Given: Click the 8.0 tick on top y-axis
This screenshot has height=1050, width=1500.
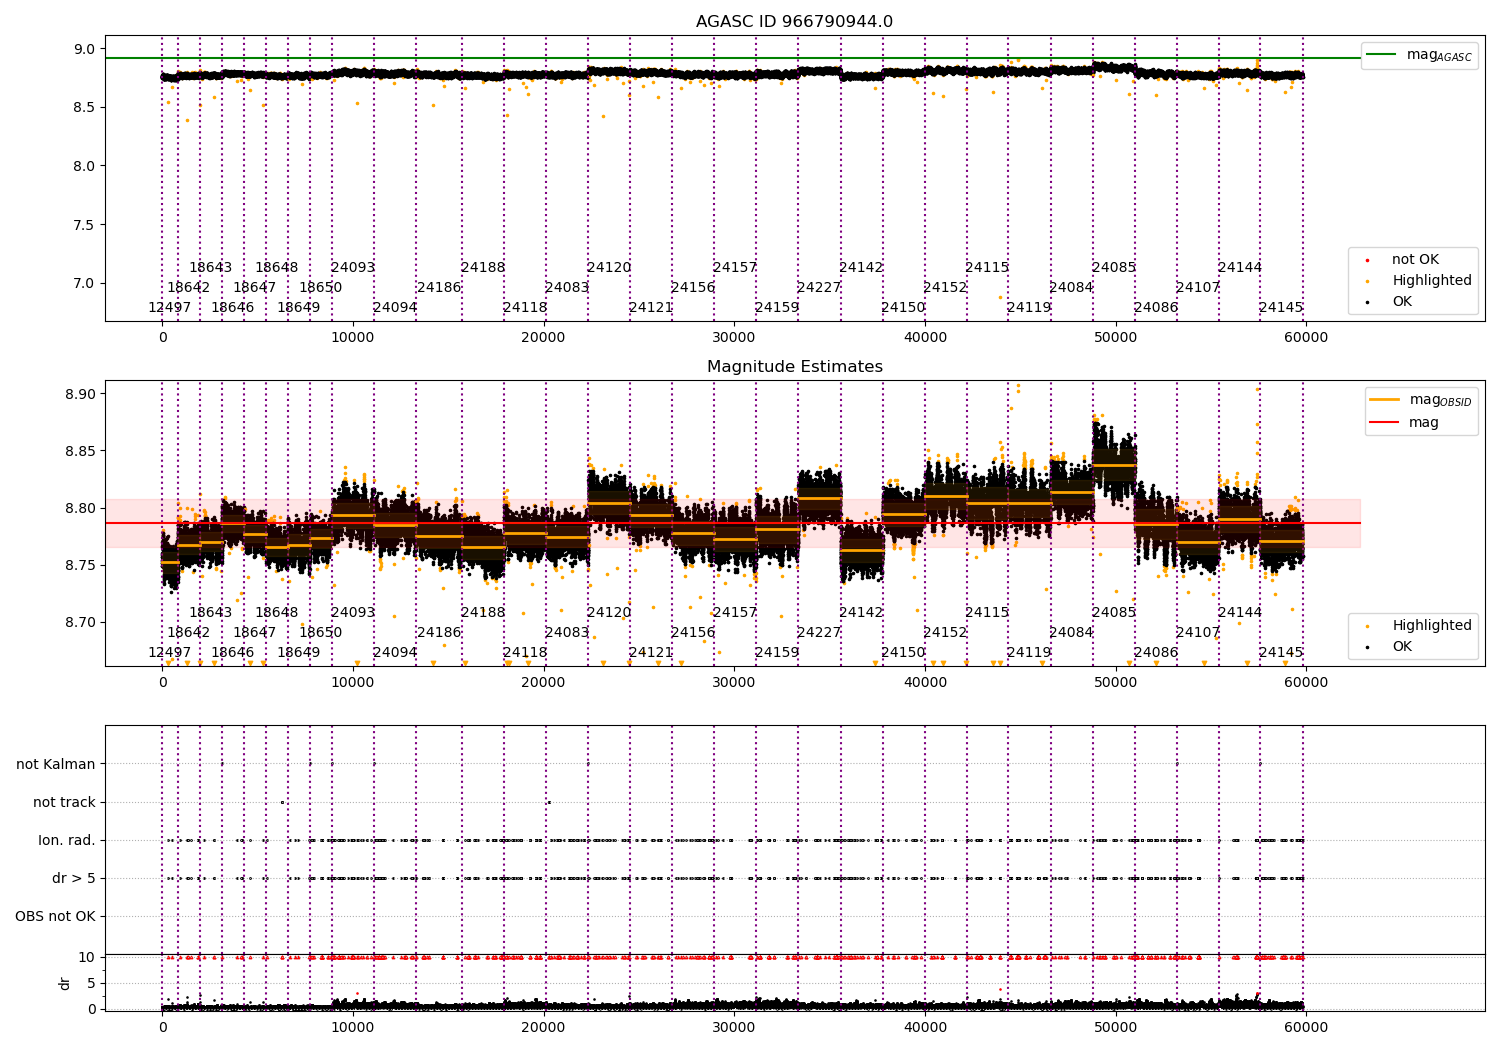Looking at the screenshot, I should click(85, 166).
